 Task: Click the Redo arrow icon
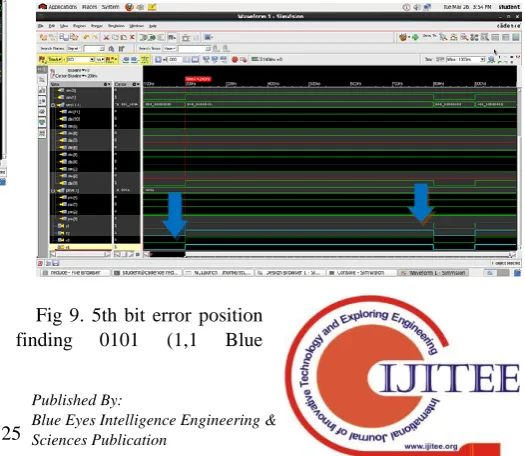[95, 37]
